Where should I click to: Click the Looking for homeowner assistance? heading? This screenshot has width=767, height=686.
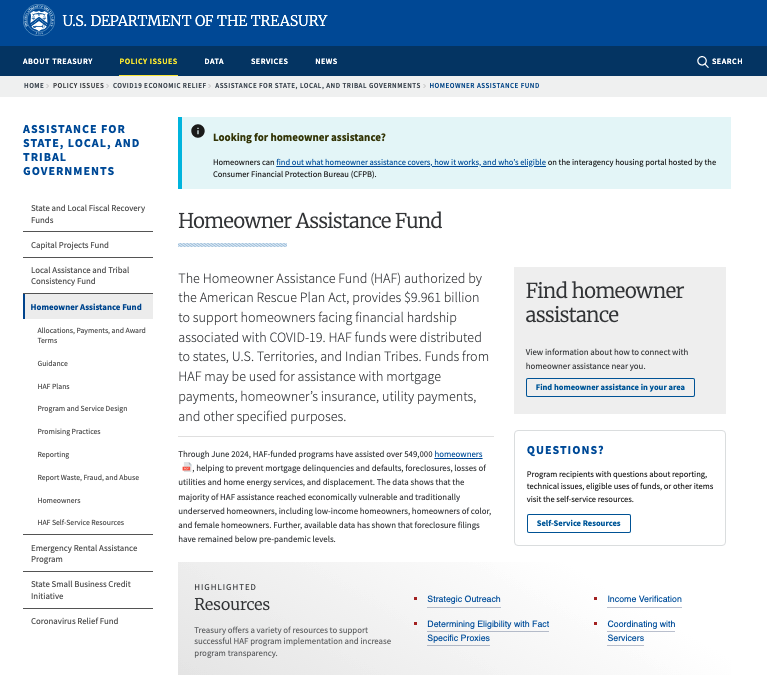(x=299, y=137)
